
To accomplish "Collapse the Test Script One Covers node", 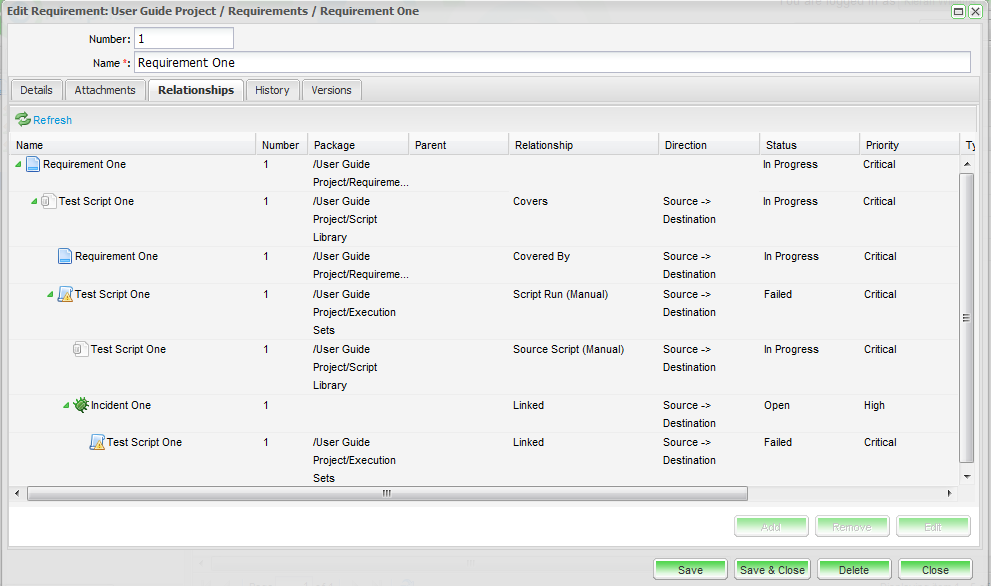I will (35, 202).
